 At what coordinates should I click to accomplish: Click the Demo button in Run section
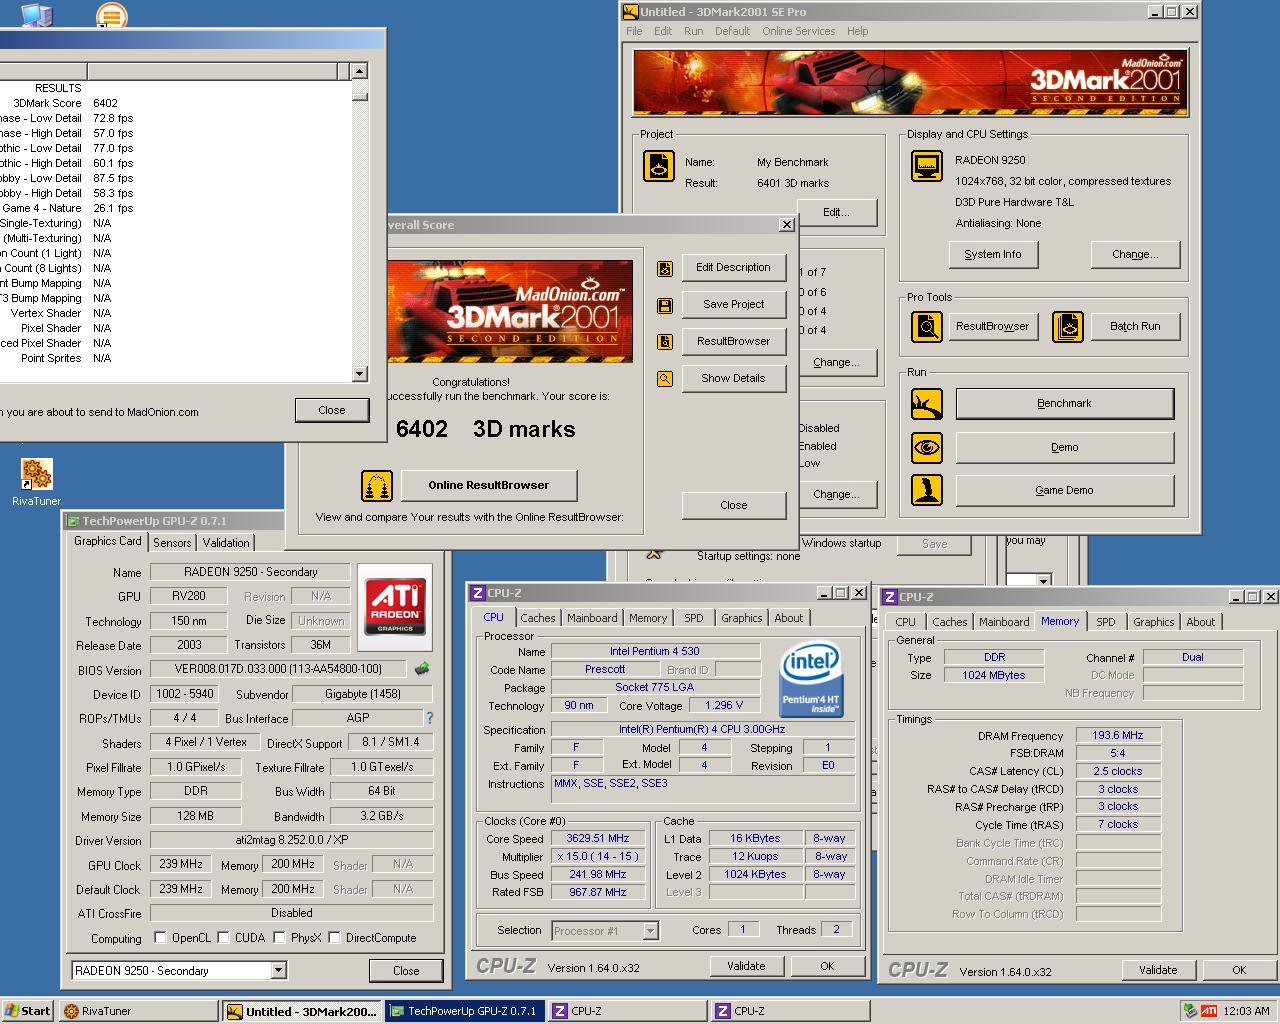[1064, 448]
